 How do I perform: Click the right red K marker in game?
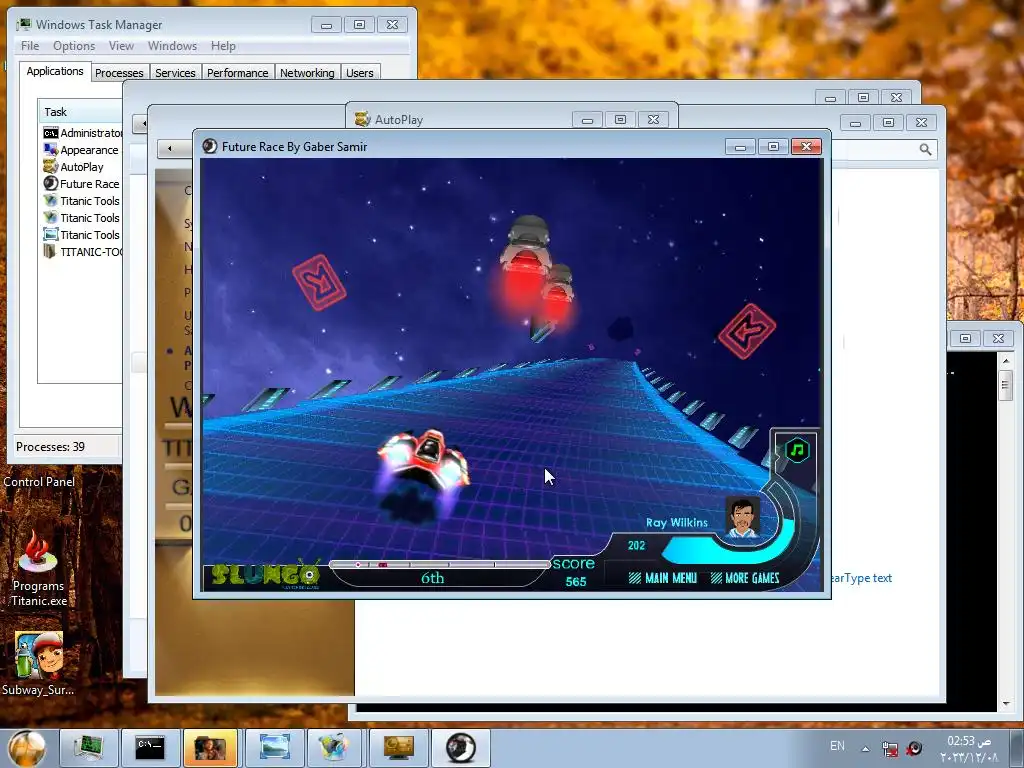(x=747, y=331)
